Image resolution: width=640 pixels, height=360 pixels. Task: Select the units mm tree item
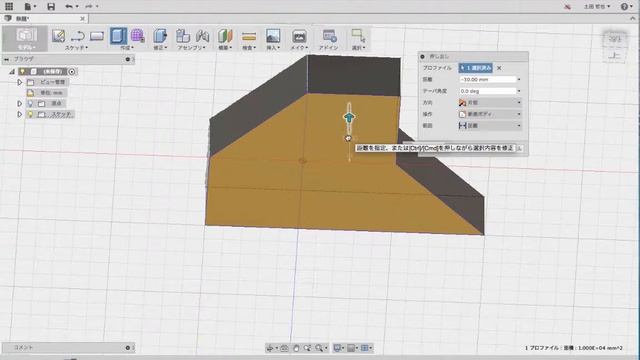point(47,93)
